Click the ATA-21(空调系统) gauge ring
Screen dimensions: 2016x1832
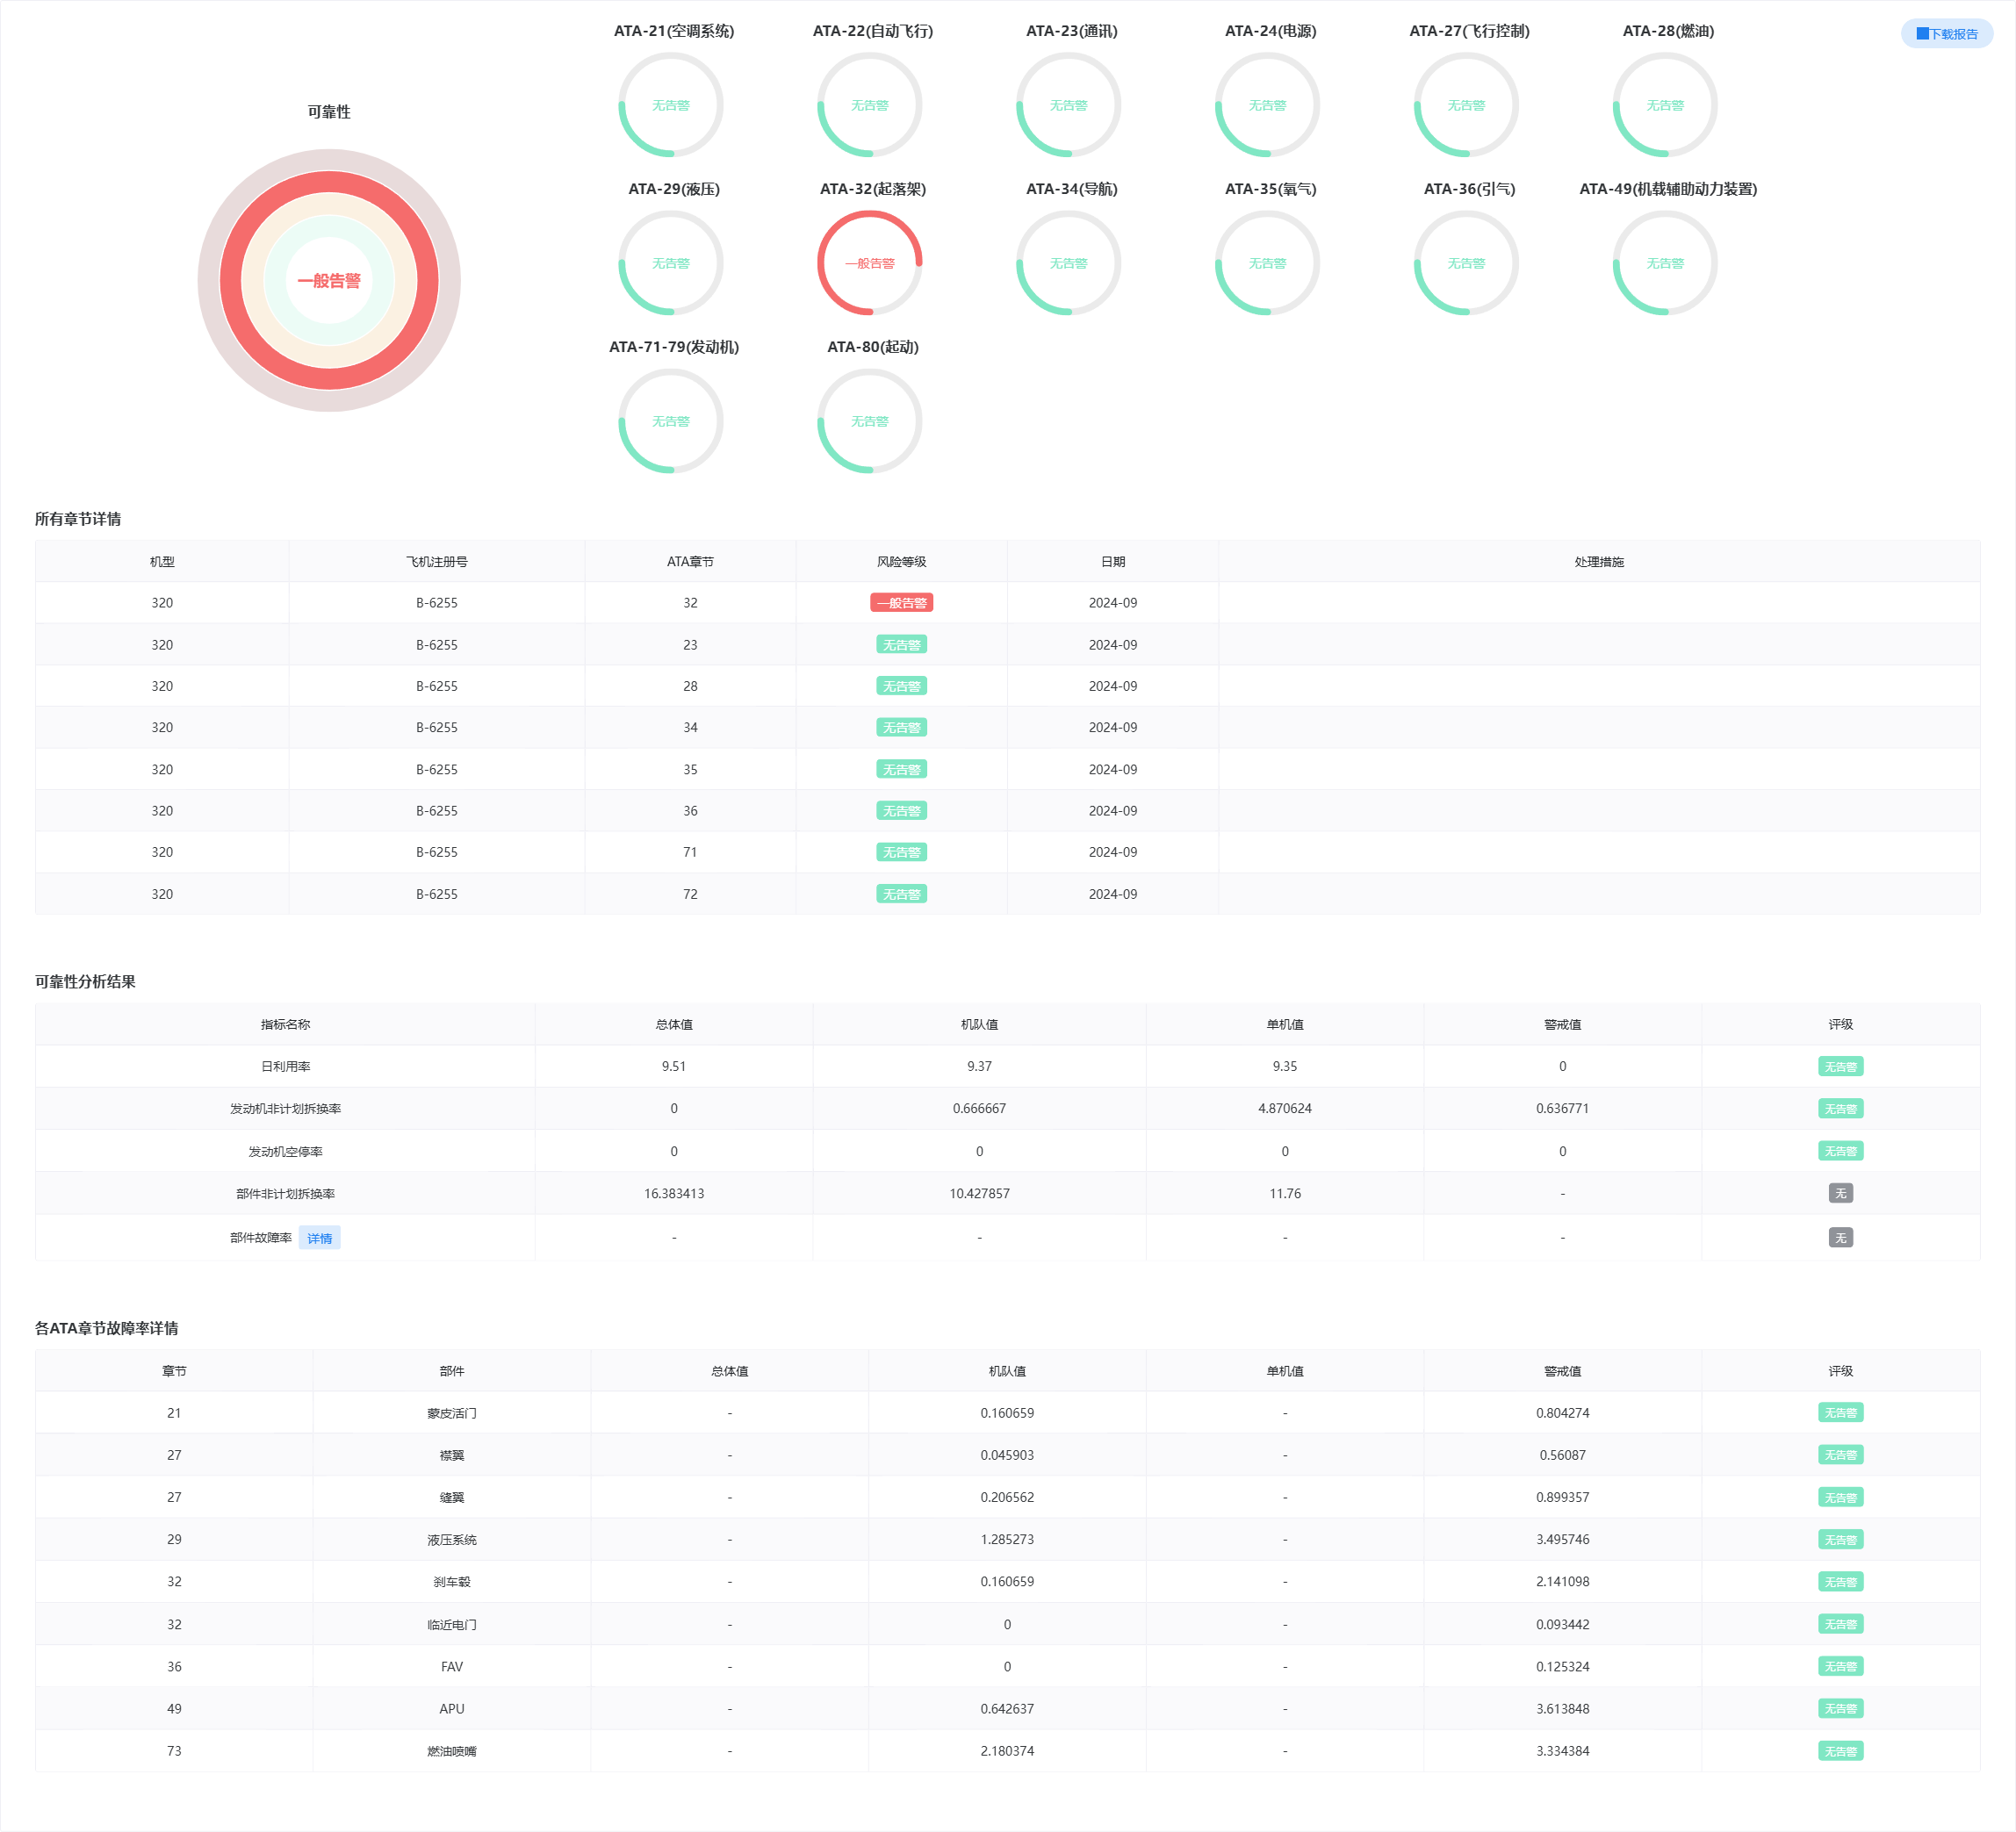coord(671,105)
